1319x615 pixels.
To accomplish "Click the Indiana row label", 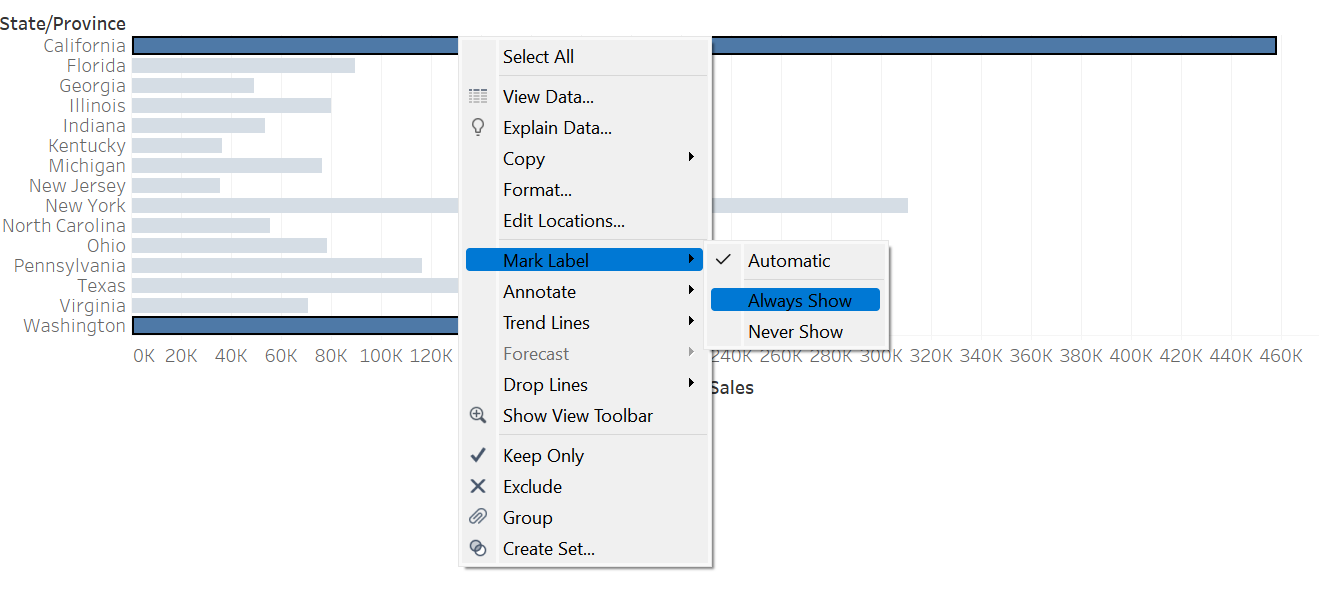I will (95, 126).
